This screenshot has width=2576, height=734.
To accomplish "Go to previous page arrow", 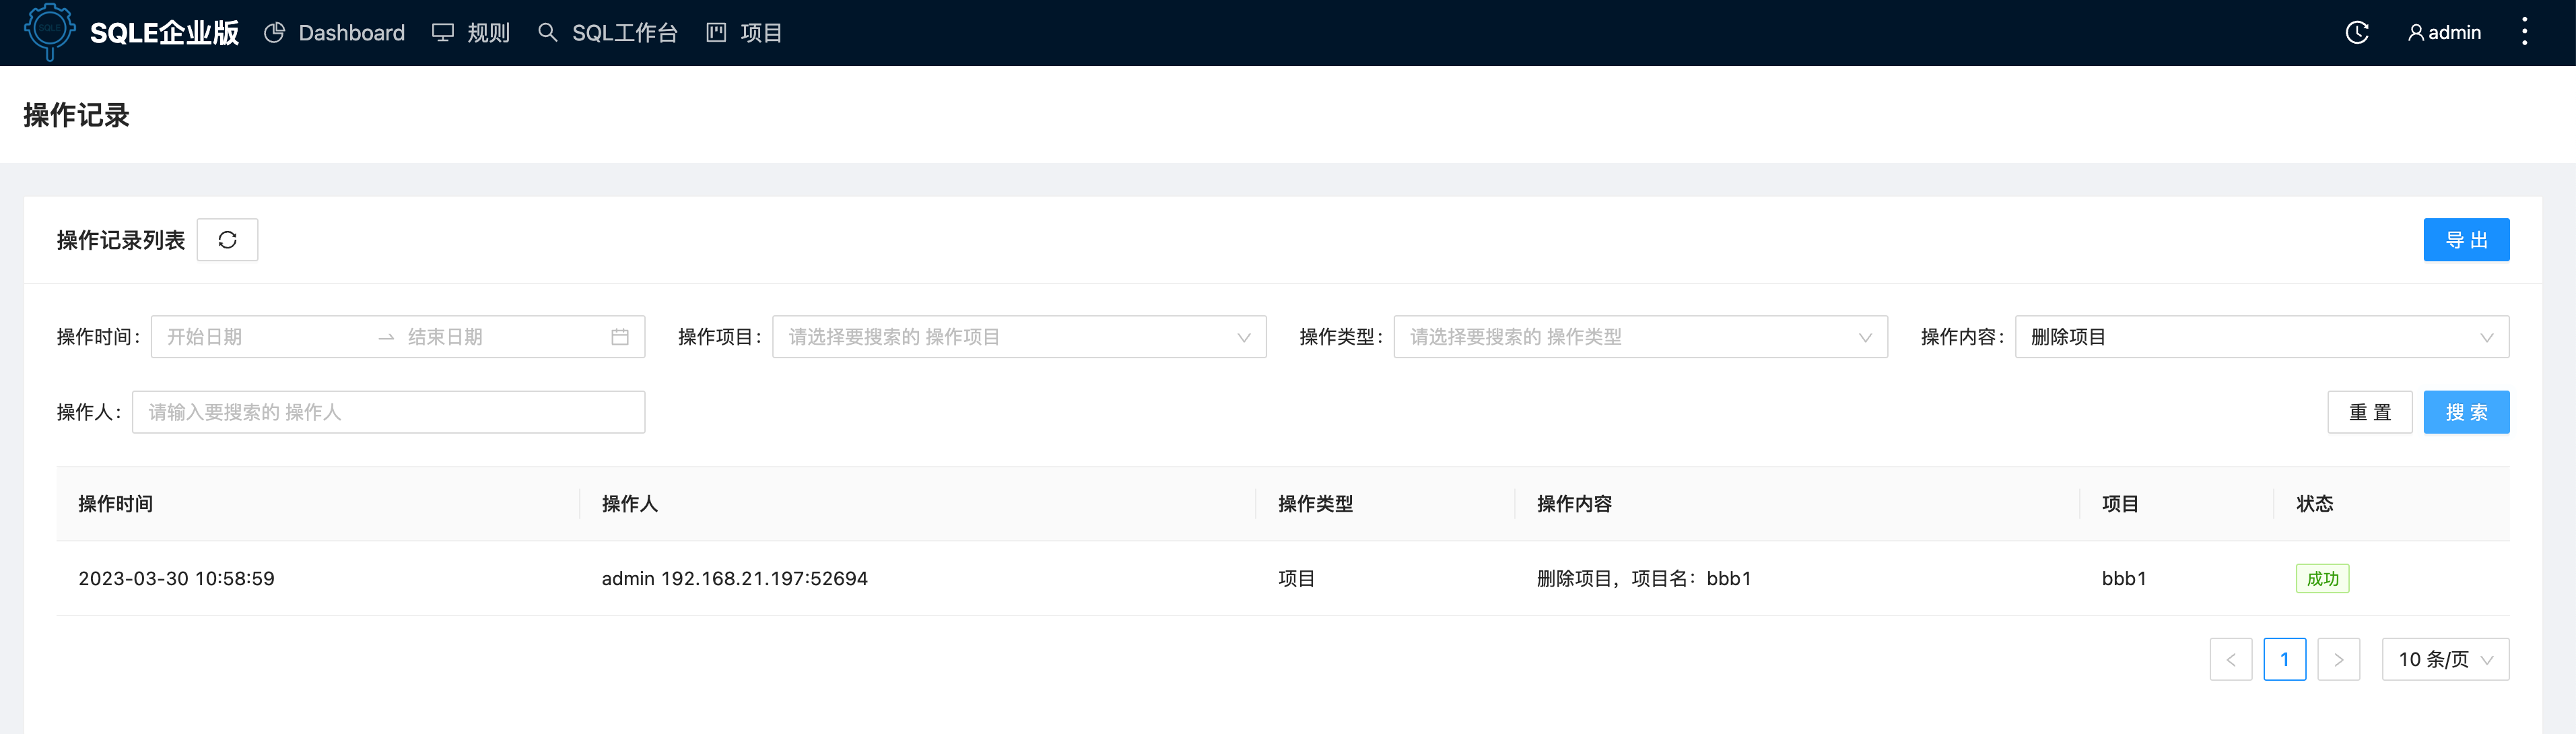I will 2231,659.
